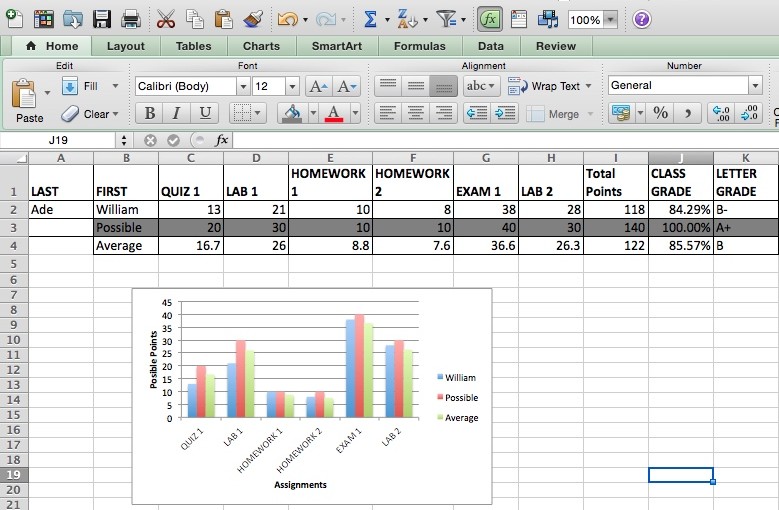Switch to the Charts ribbon tab
The image size is (779, 510).
point(261,46)
